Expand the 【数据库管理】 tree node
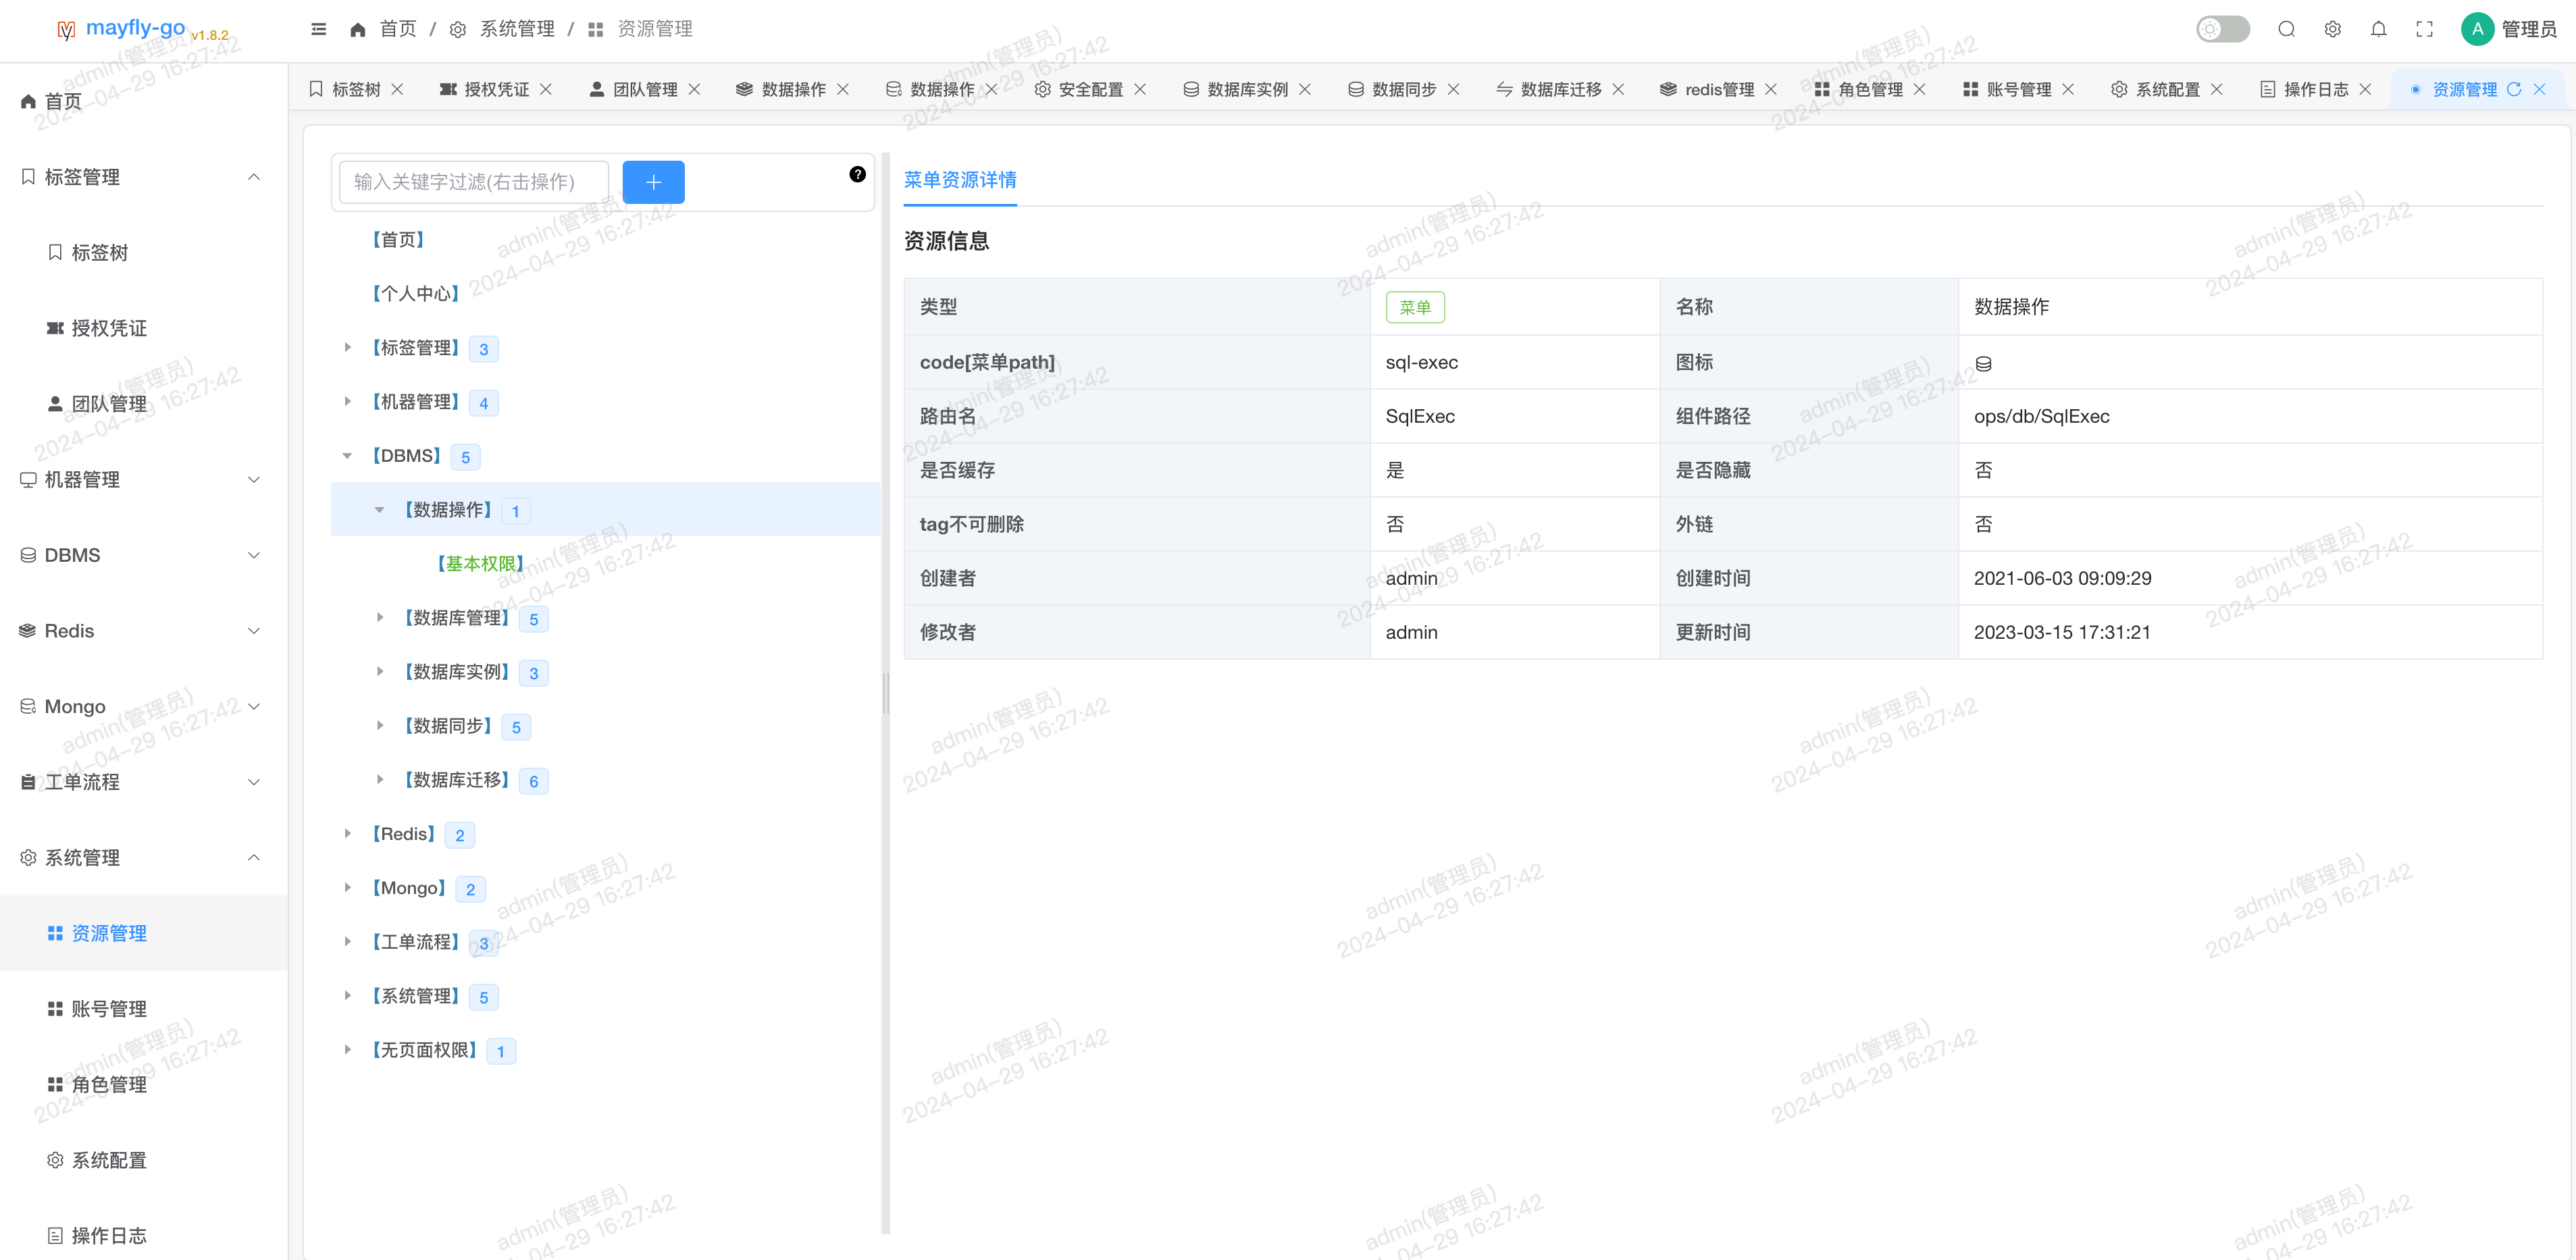This screenshot has width=2576, height=1260. click(x=379, y=617)
